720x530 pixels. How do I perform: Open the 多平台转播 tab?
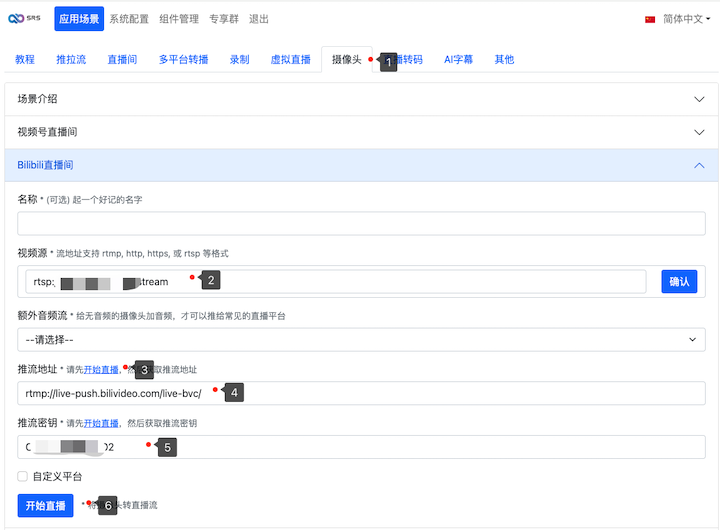[183, 60]
